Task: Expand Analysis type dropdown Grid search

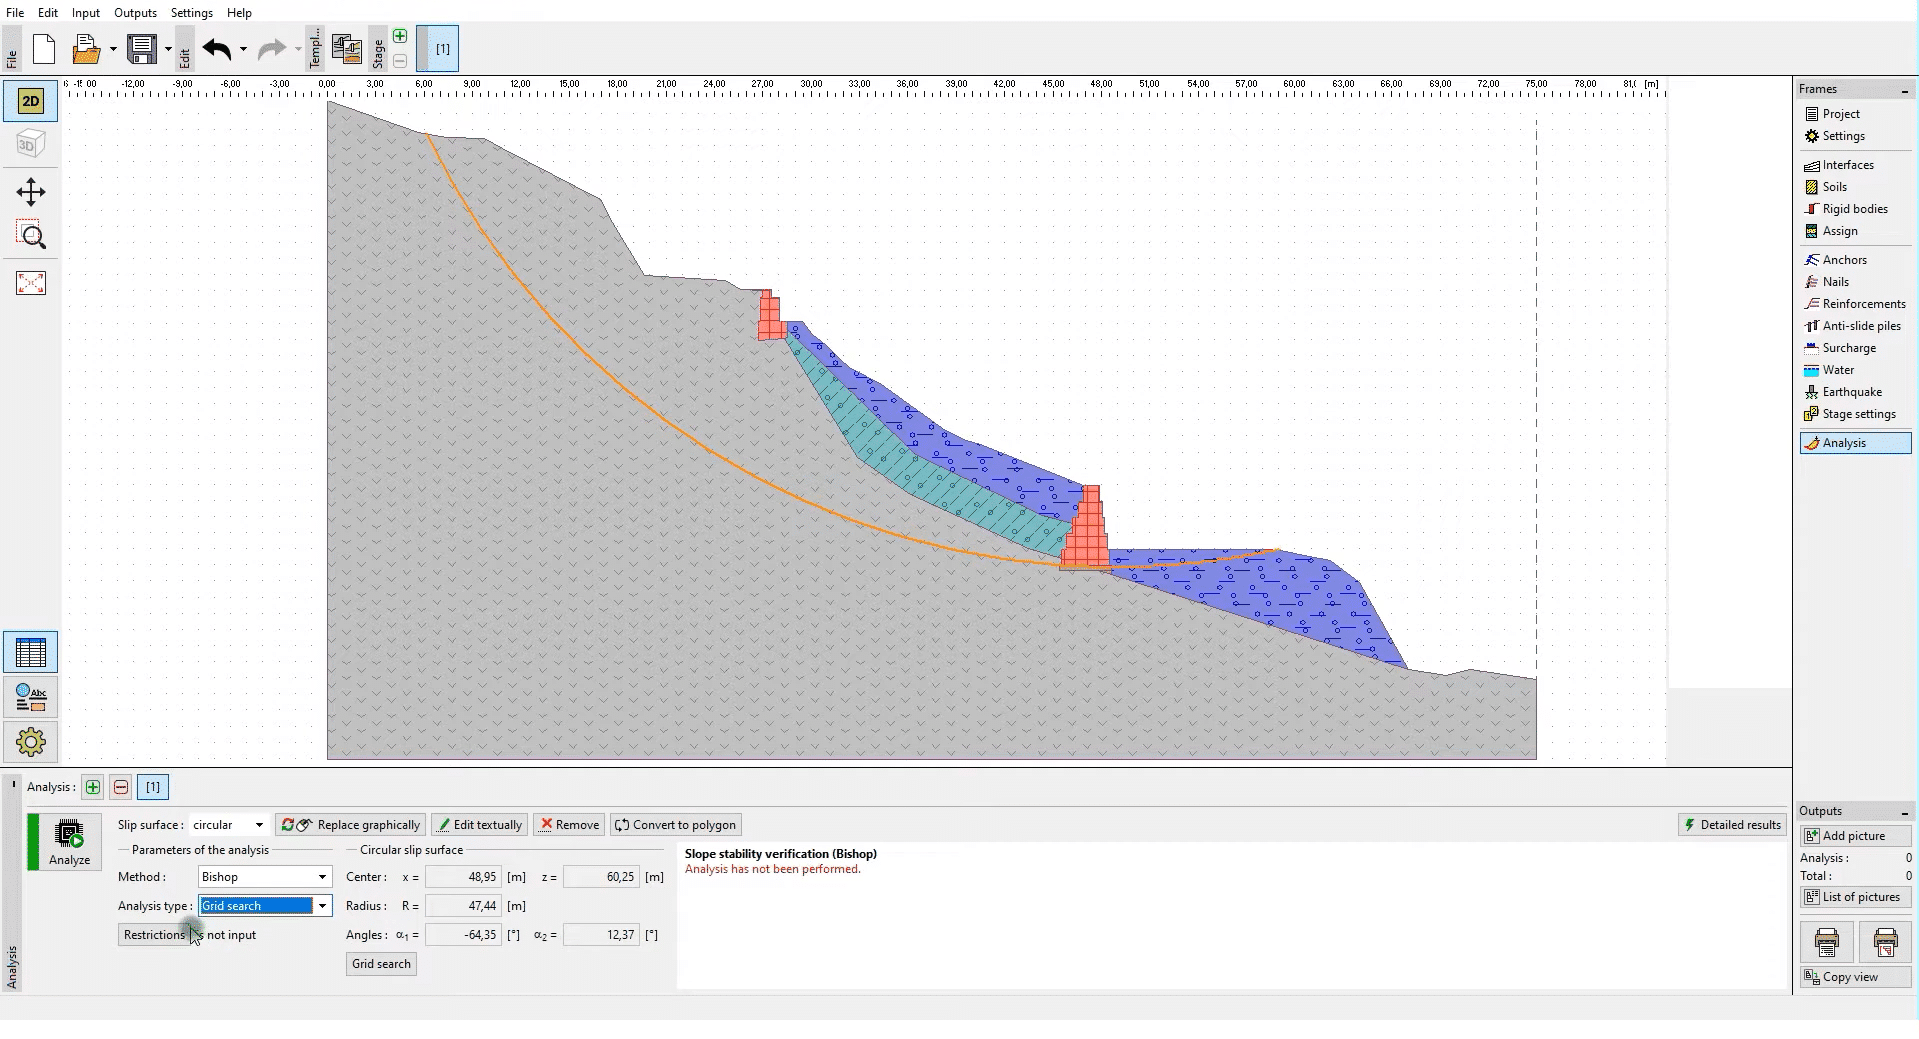Action: (264, 906)
